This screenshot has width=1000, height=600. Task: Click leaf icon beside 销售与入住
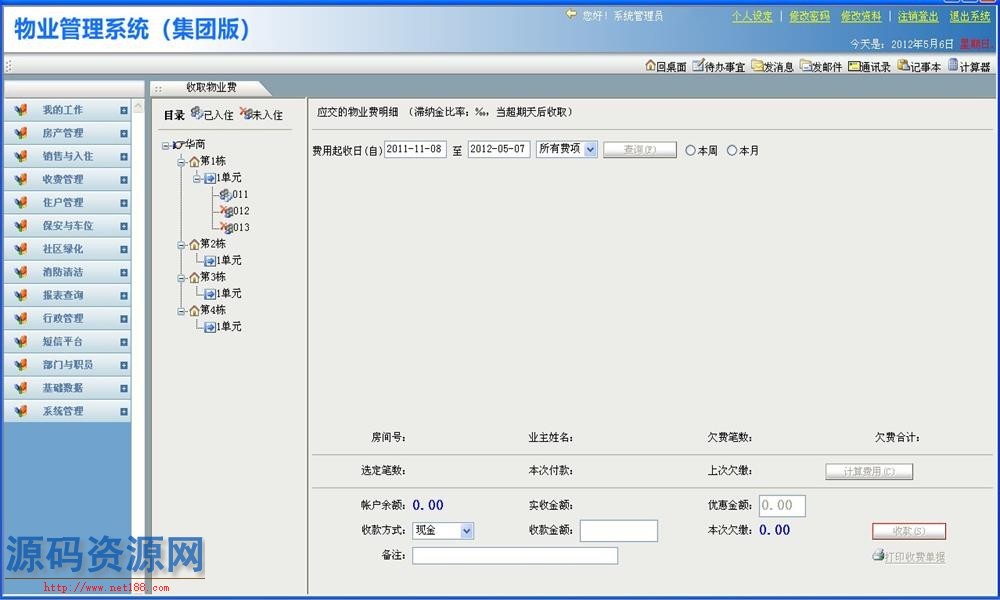click(x=20, y=156)
